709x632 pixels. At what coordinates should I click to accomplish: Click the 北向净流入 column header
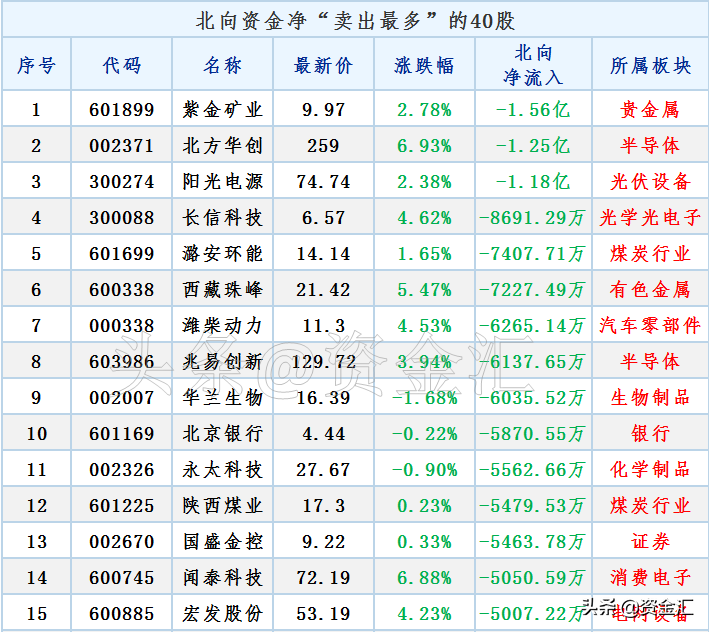pyautogui.click(x=534, y=65)
